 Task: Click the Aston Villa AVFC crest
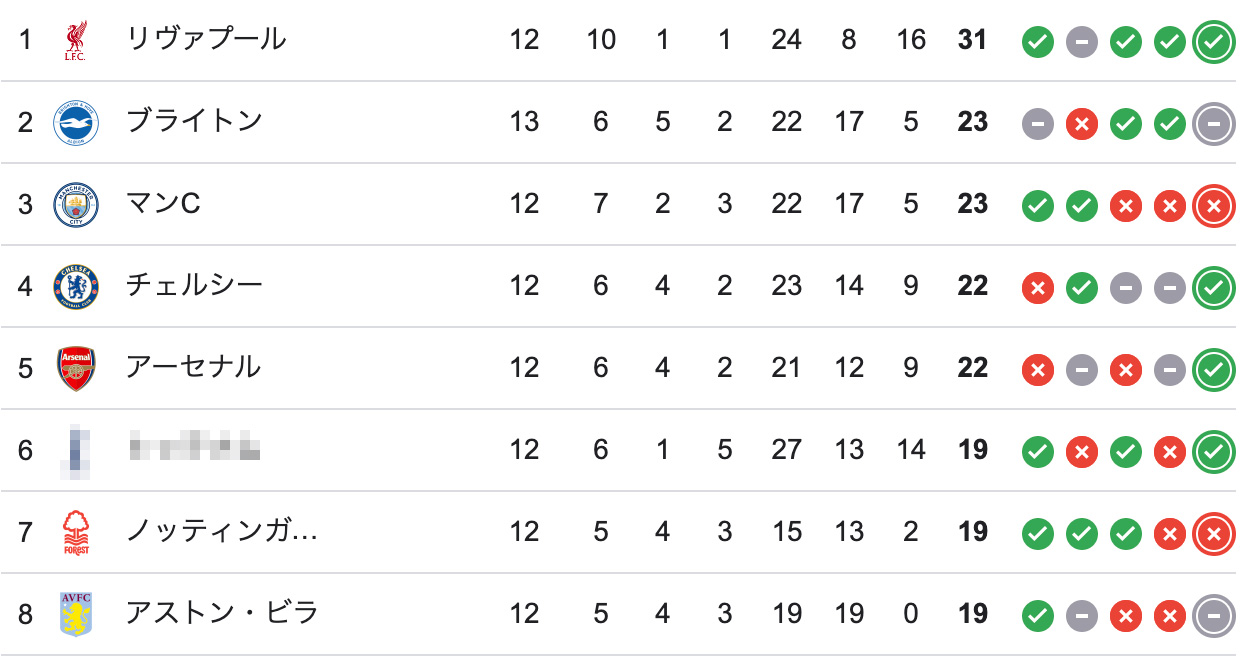pos(76,614)
